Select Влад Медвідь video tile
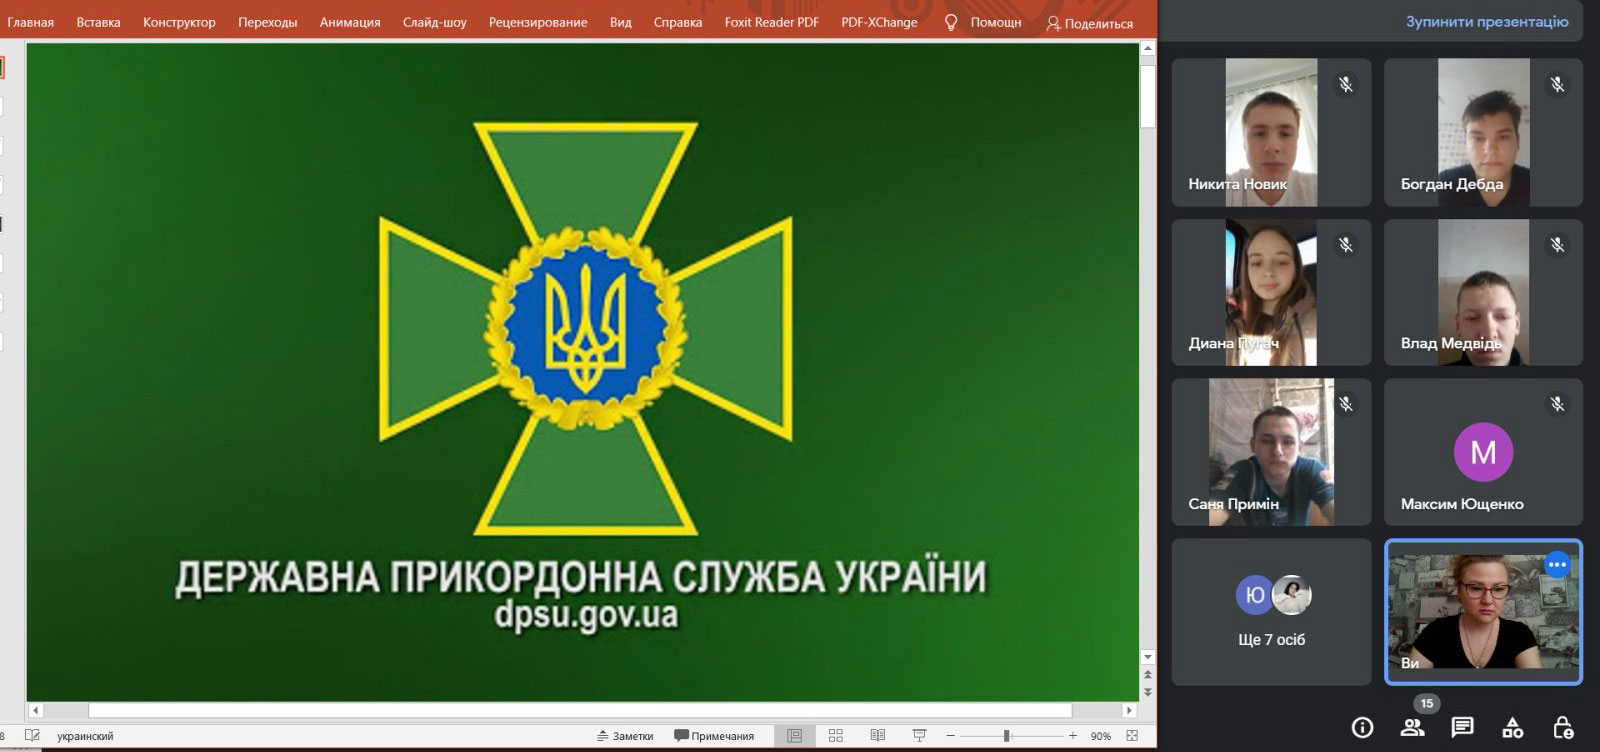Screen dimensions: 1600x752 1483,292
